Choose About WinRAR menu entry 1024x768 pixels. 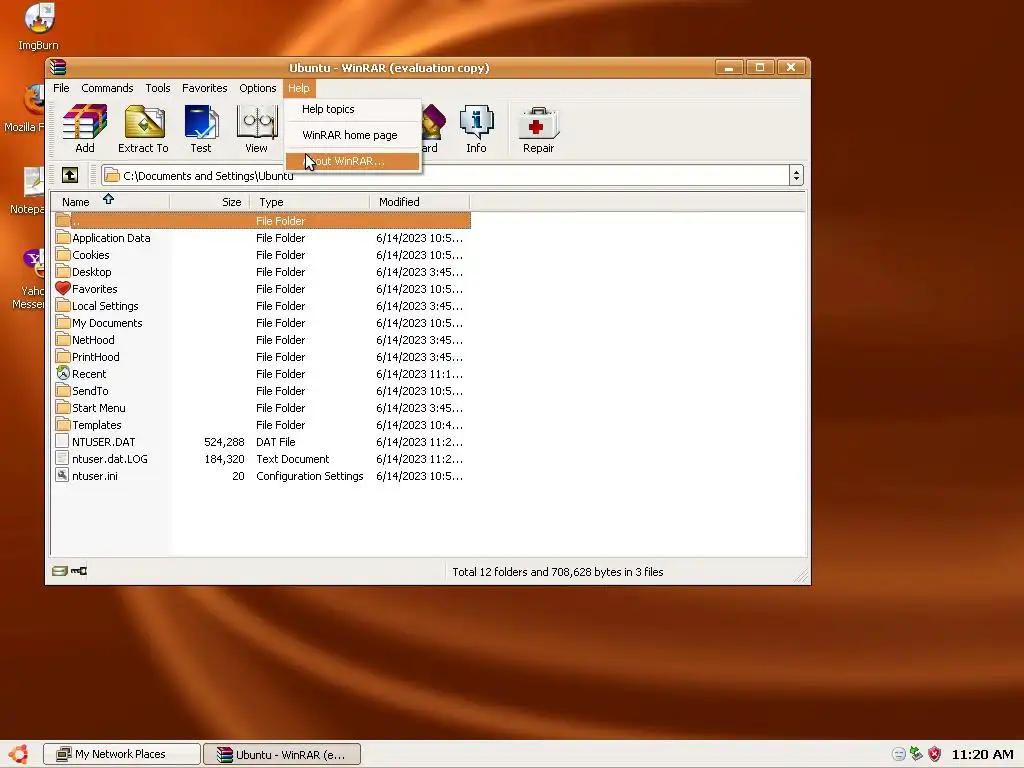[353, 161]
